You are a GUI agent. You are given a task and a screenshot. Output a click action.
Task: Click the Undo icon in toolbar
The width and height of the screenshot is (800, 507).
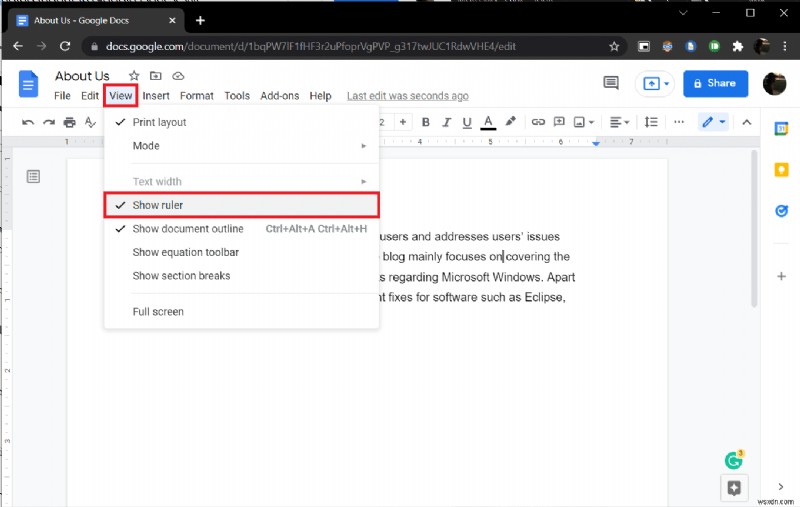point(28,122)
